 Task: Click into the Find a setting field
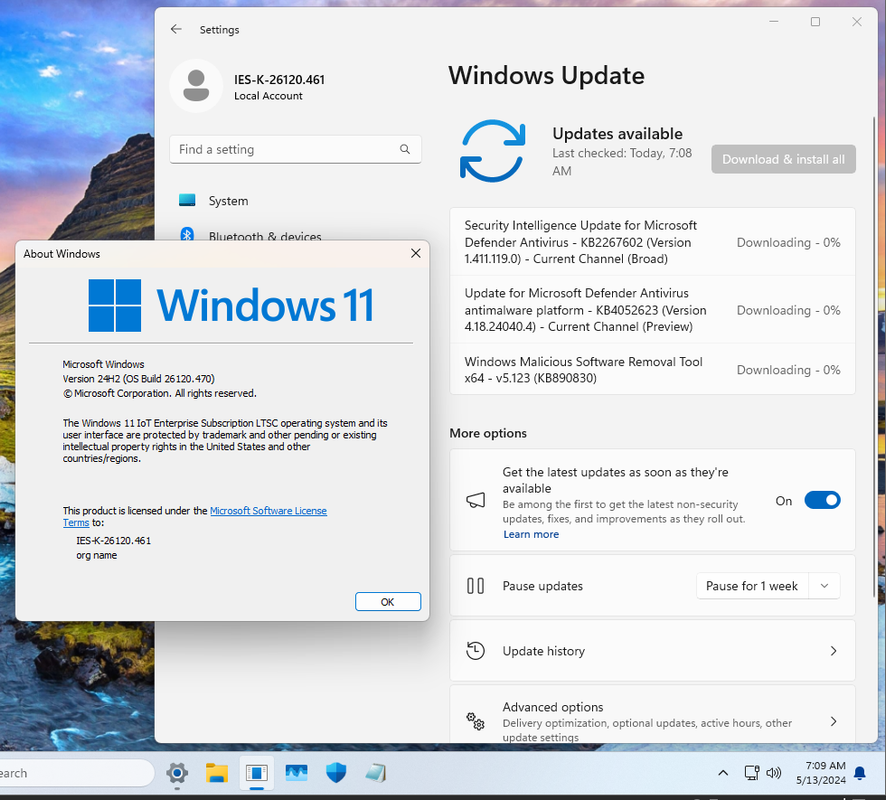296,149
